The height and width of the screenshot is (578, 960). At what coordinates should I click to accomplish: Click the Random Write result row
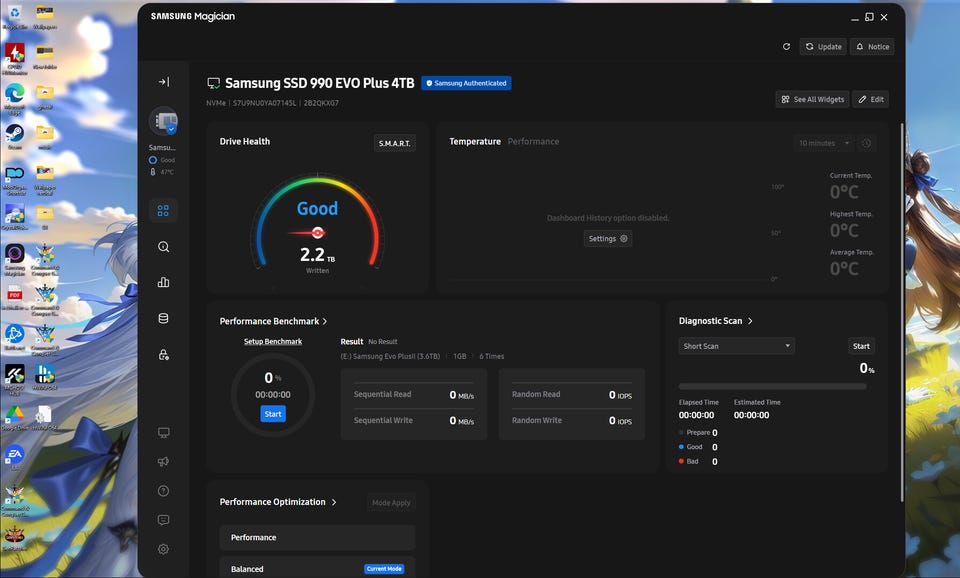572,421
